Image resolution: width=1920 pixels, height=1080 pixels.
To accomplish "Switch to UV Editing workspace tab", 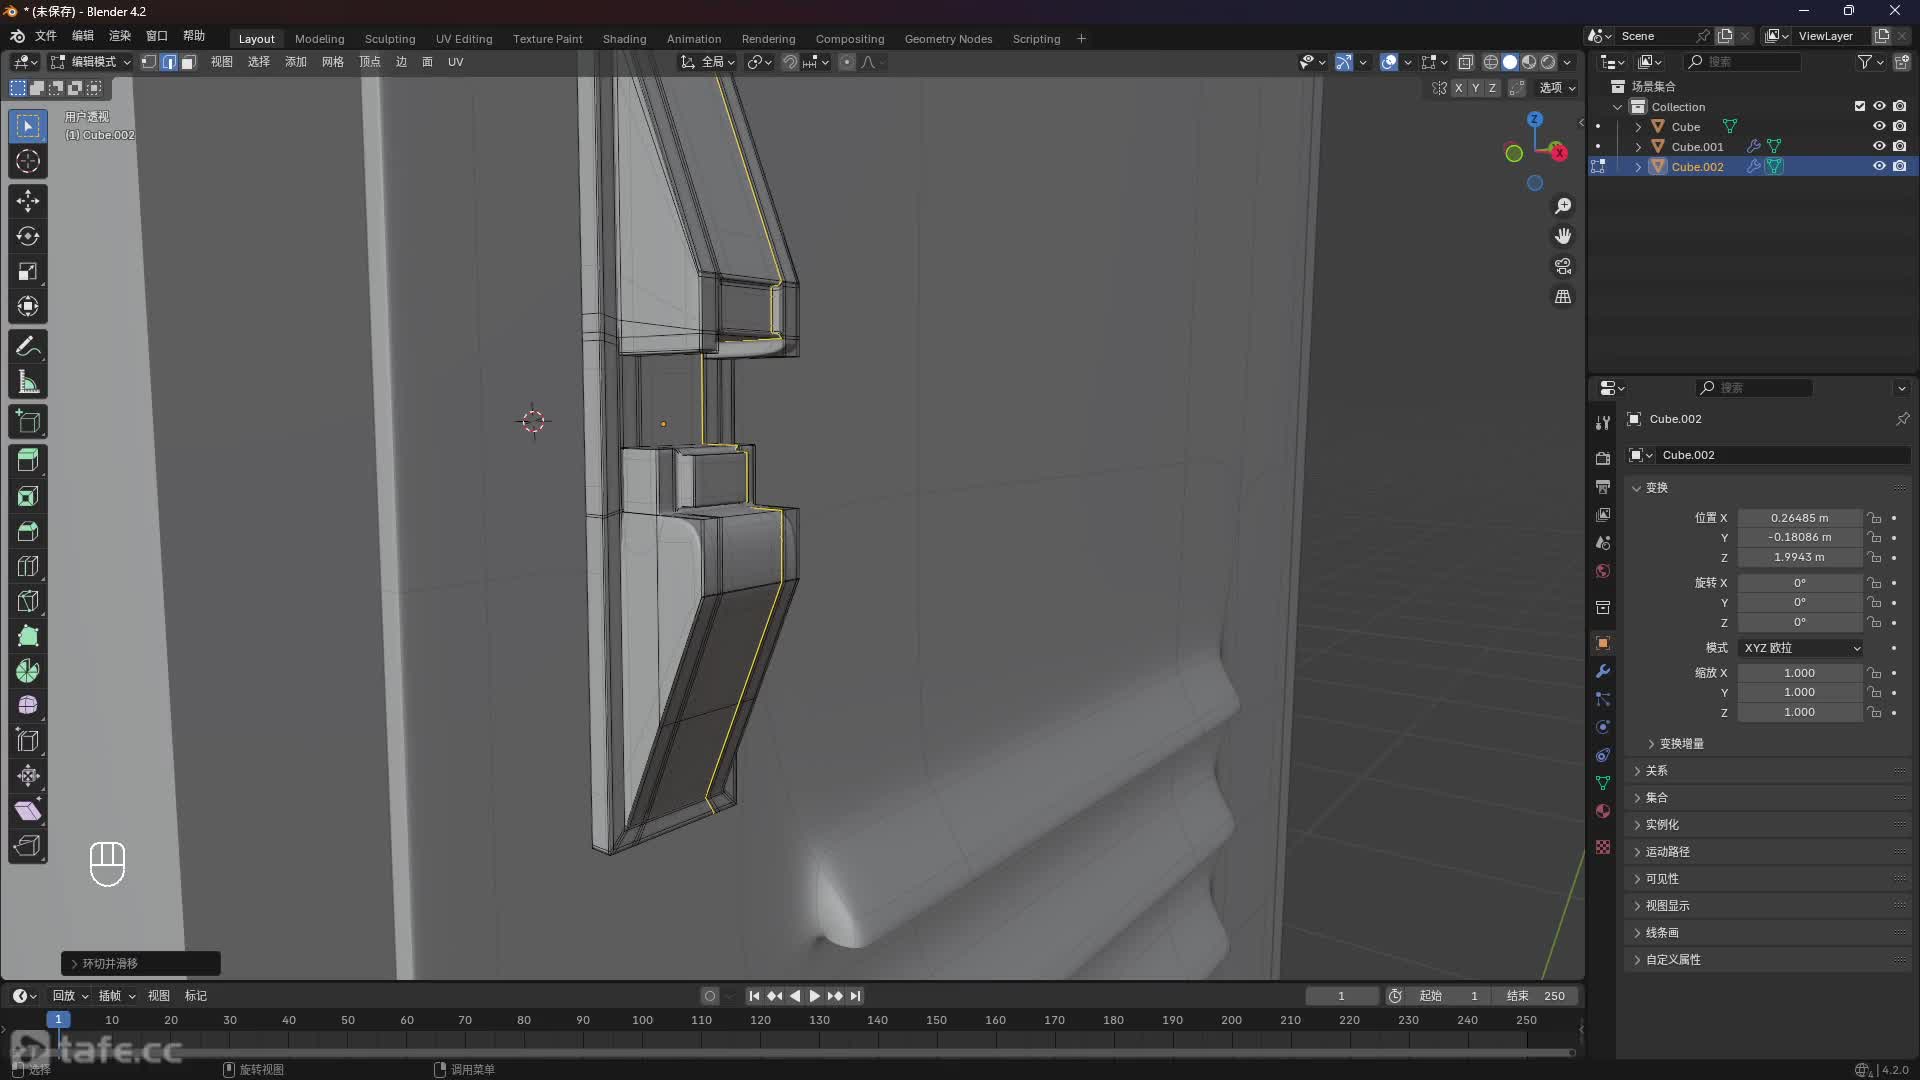I will point(464,39).
